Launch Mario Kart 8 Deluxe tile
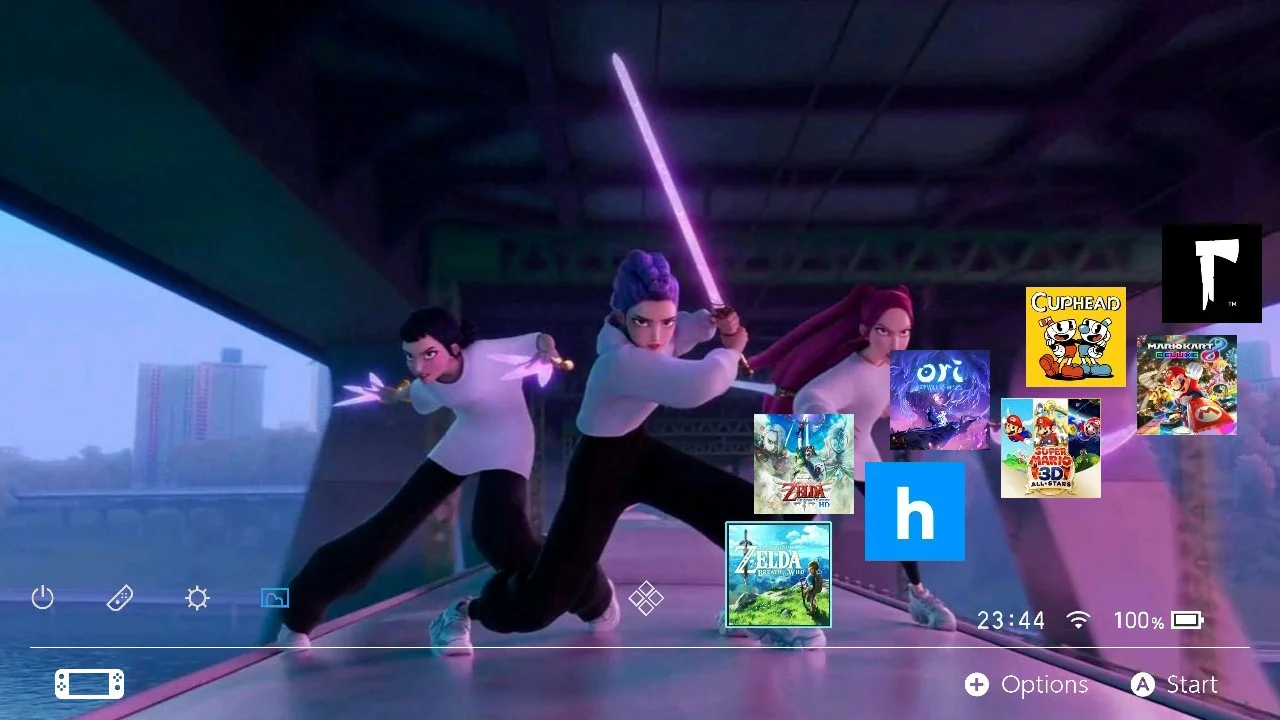Viewport: 1280px width, 720px height. tap(1187, 385)
